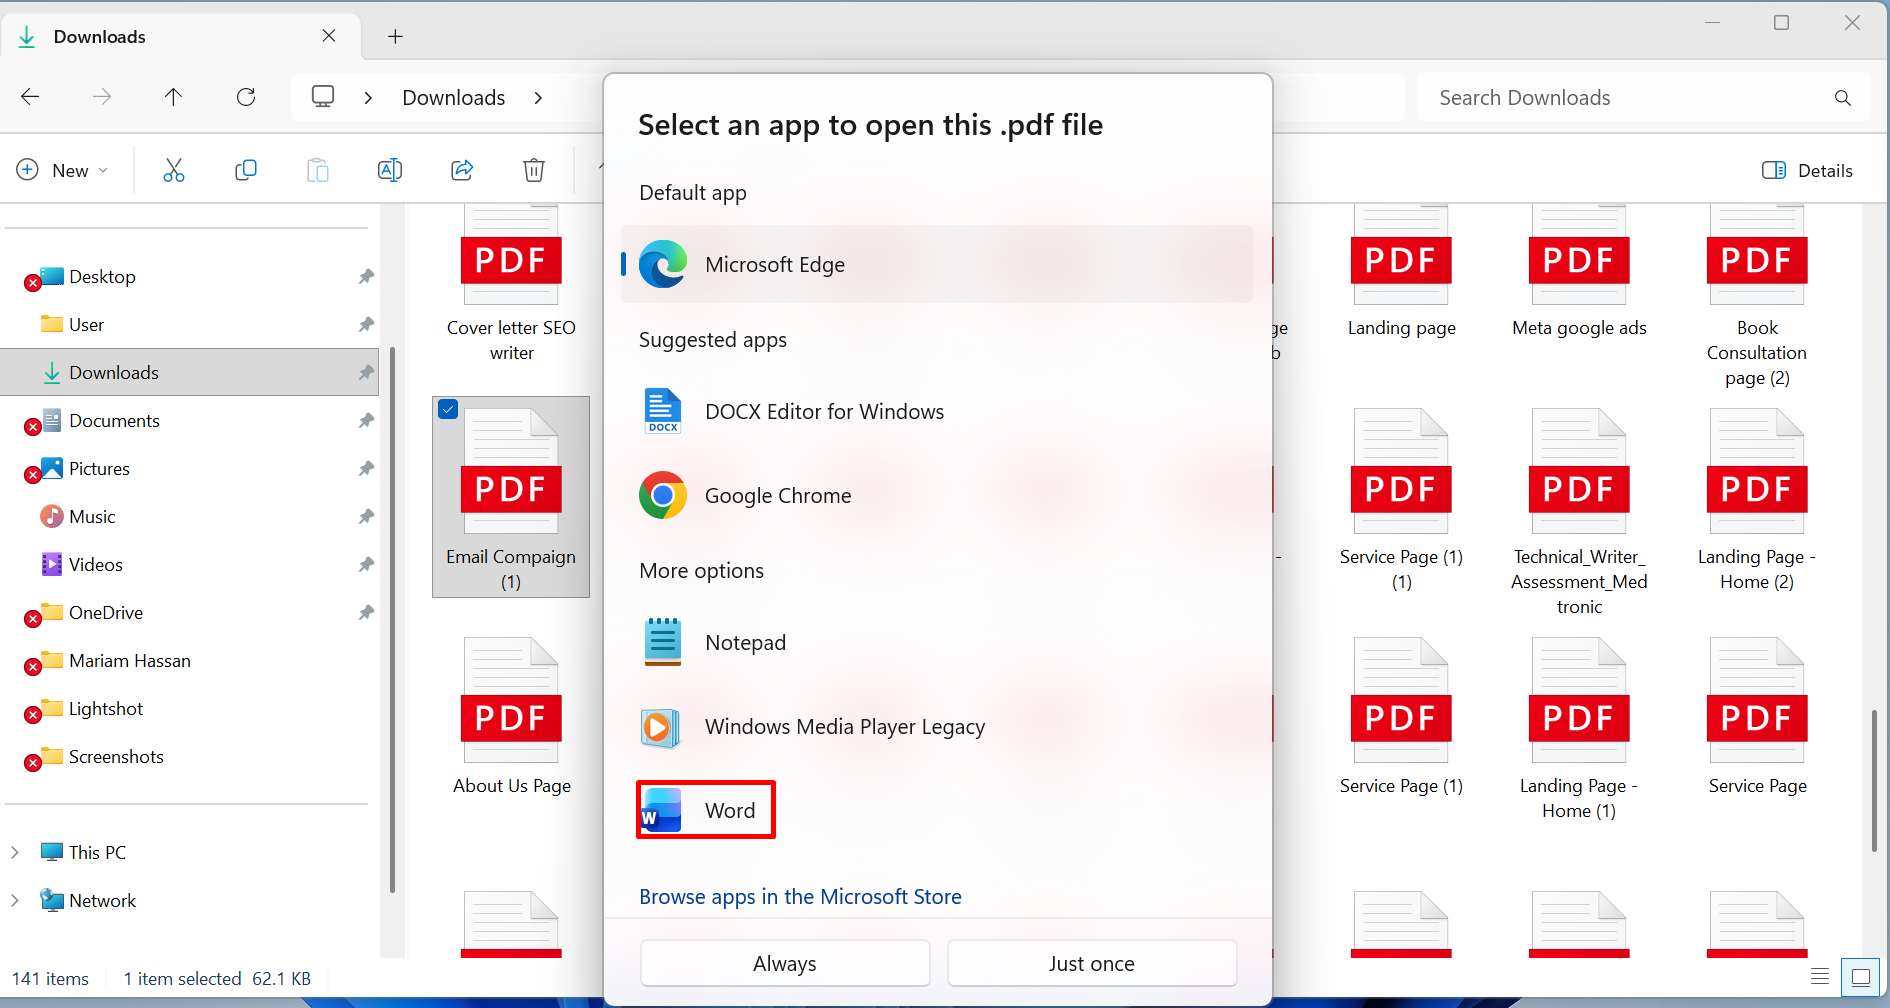Expand the Network tree node

[x=15, y=900]
